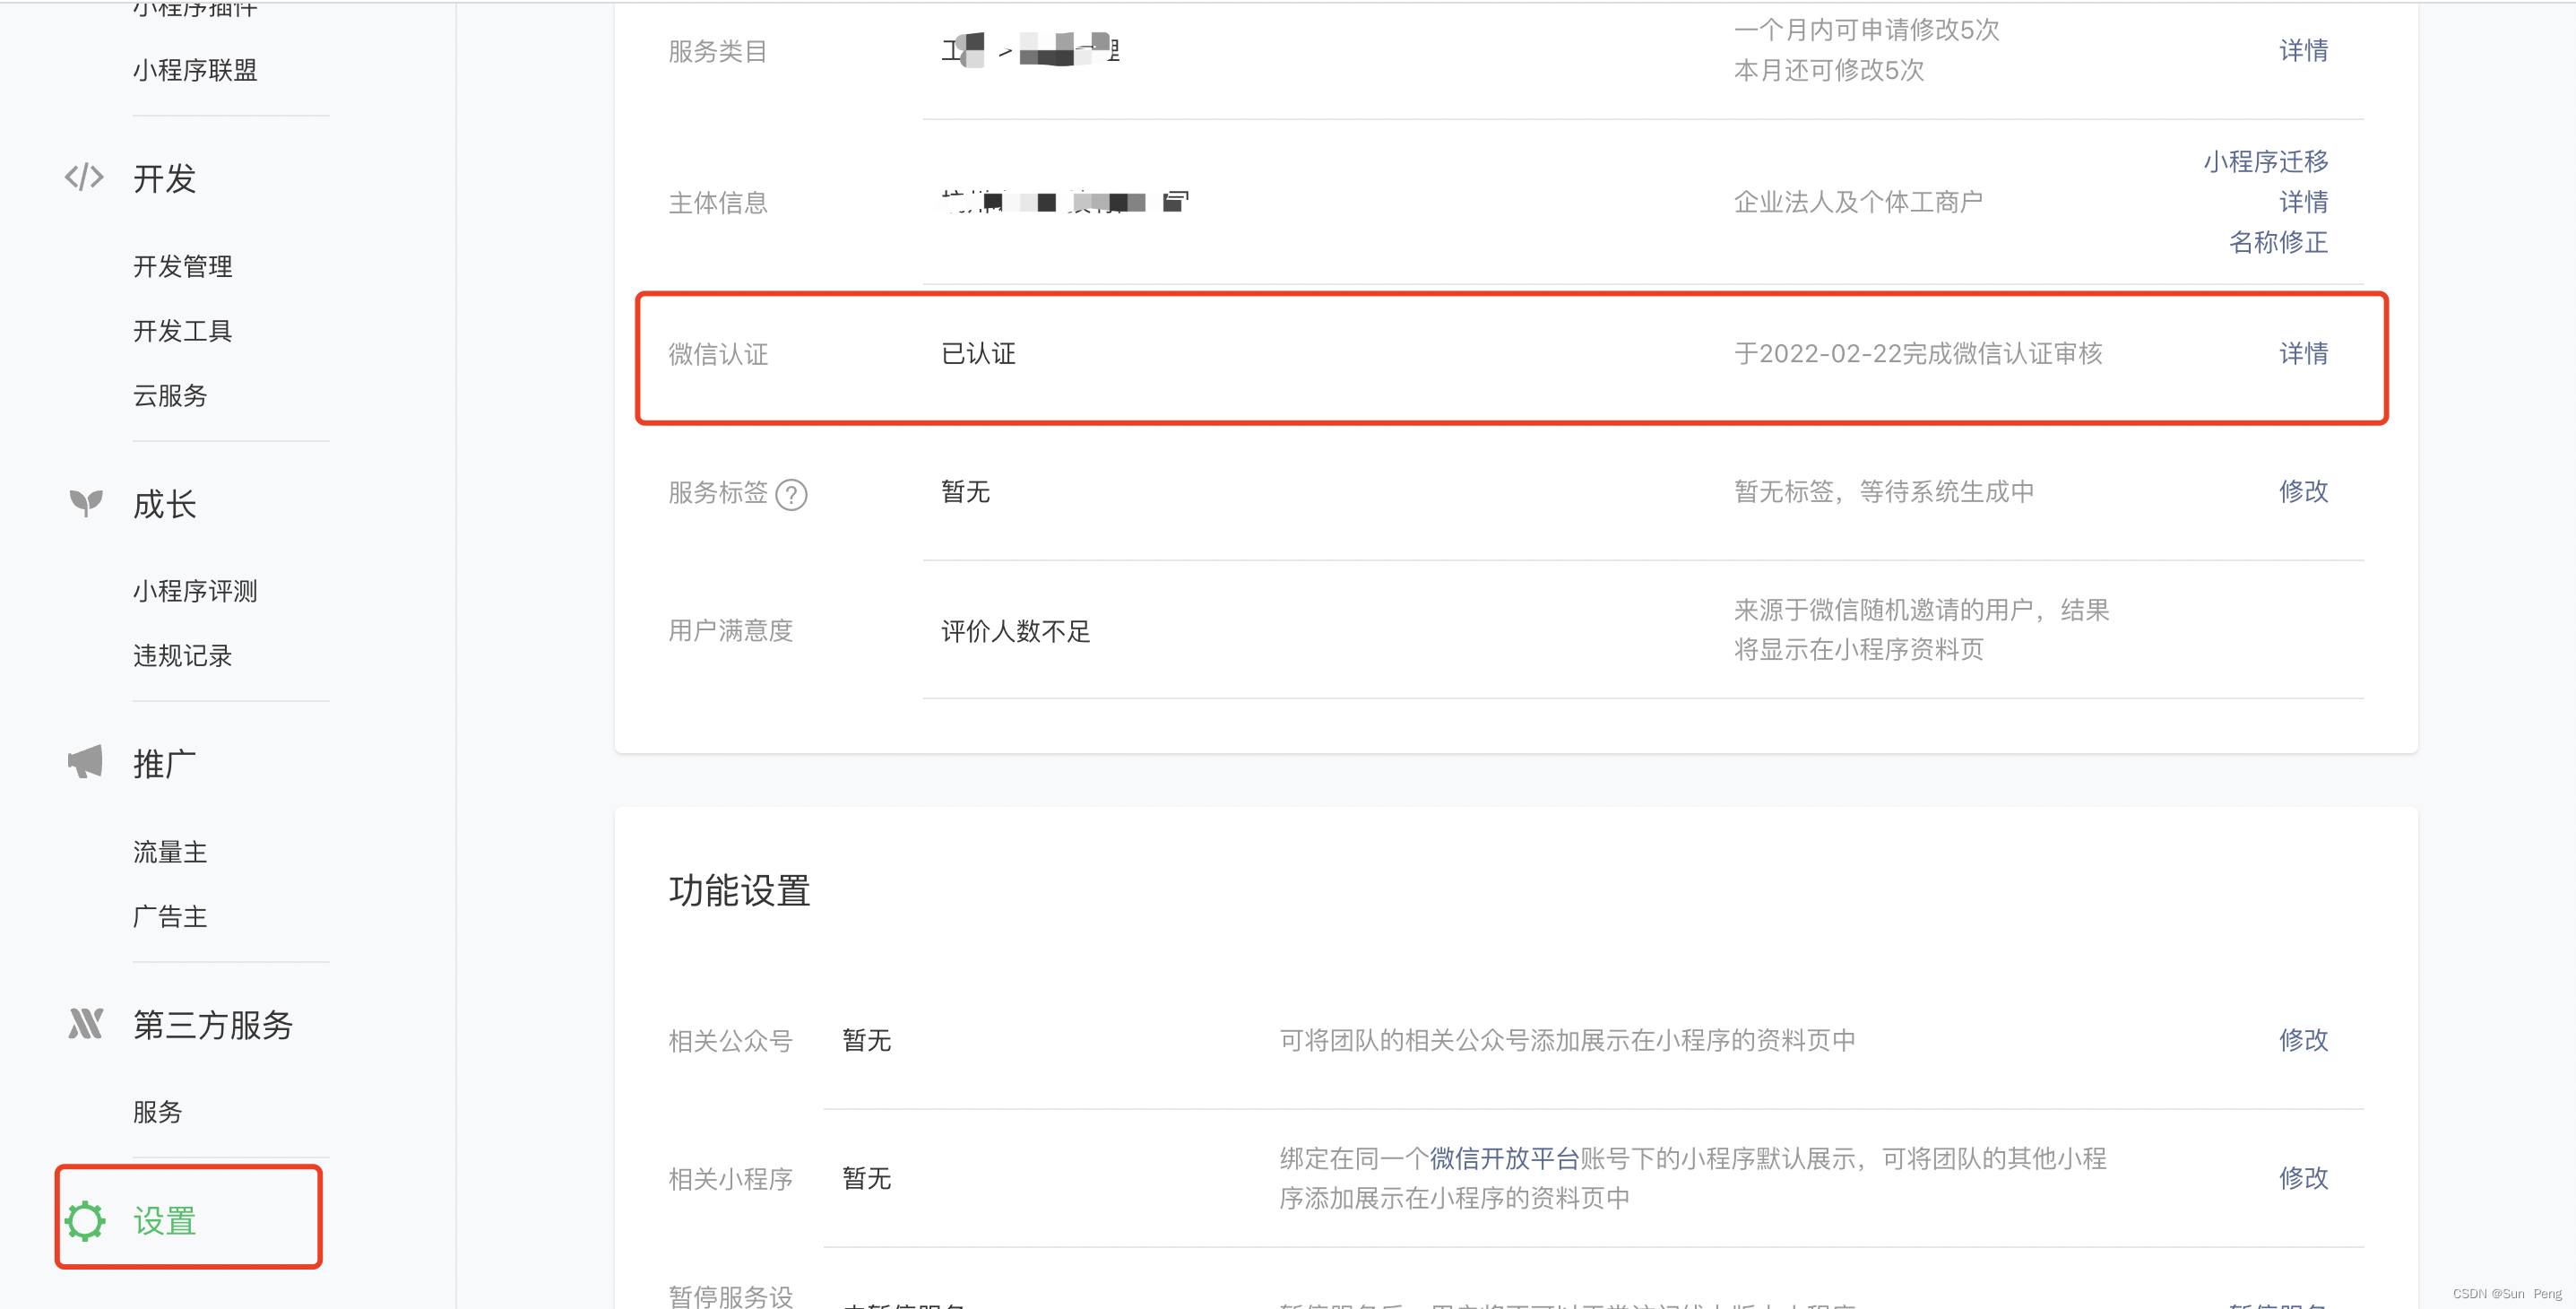Image resolution: width=2576 pixels, height=1309 pixels.
Task: Open the 服务标签 help question mark
Action: point(792,495)
